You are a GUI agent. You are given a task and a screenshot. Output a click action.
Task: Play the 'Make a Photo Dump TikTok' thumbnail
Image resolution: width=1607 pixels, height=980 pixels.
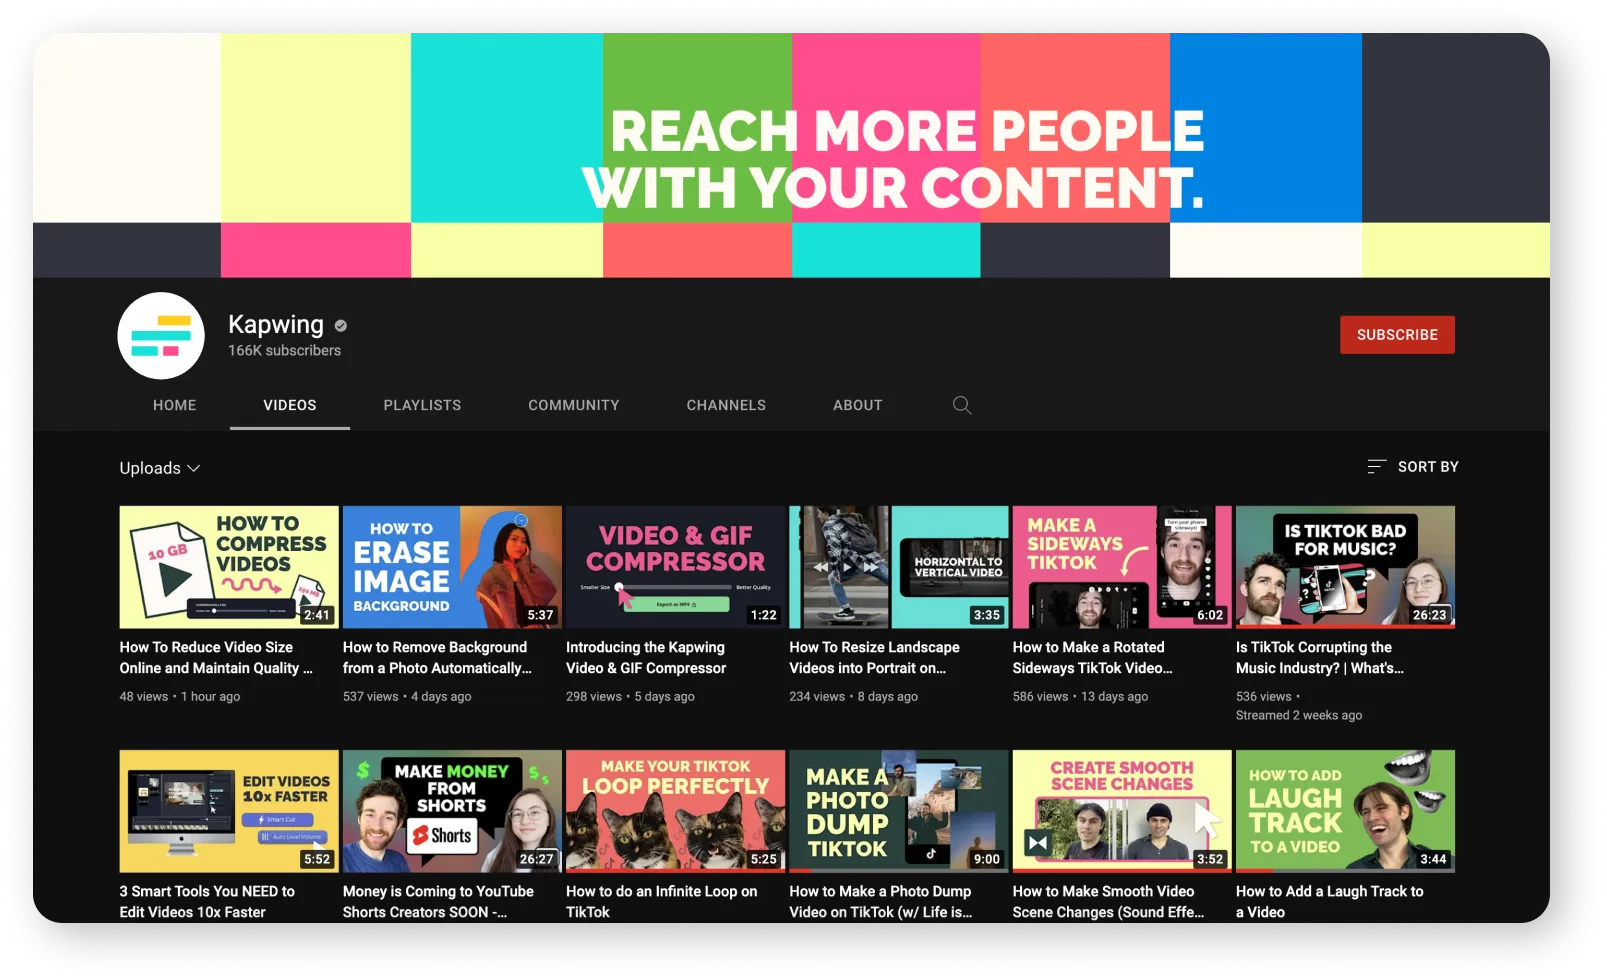click(899, 811)
